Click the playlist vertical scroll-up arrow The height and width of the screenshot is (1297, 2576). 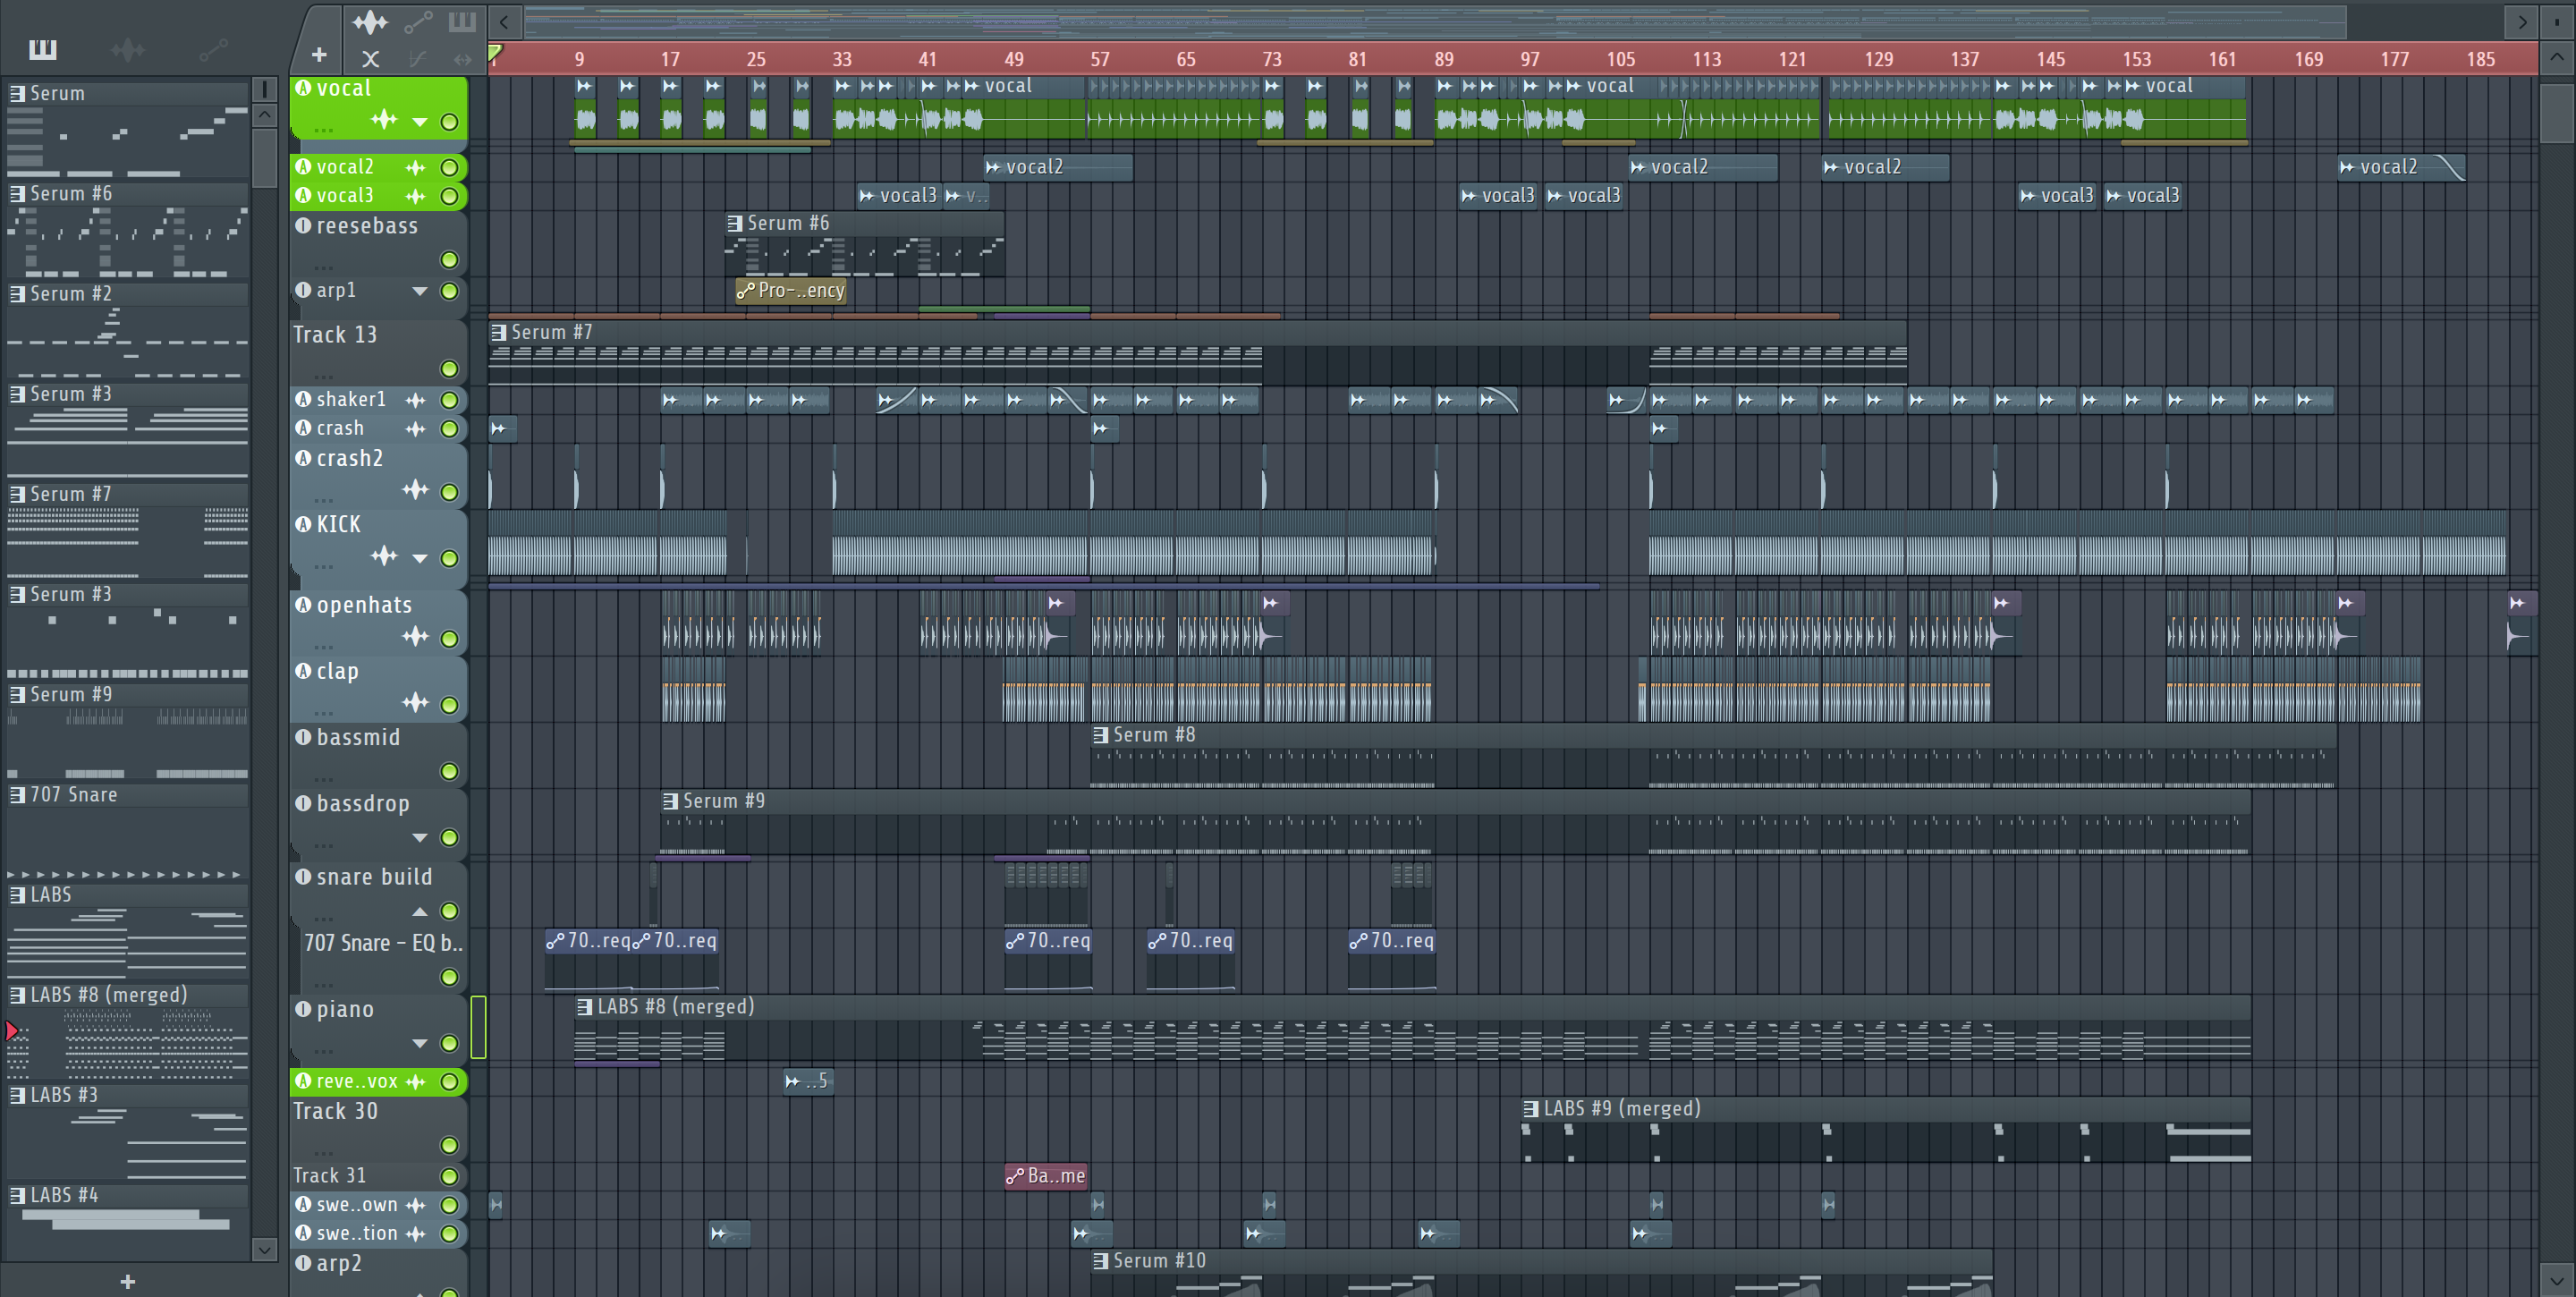(x=2557, y=57)
